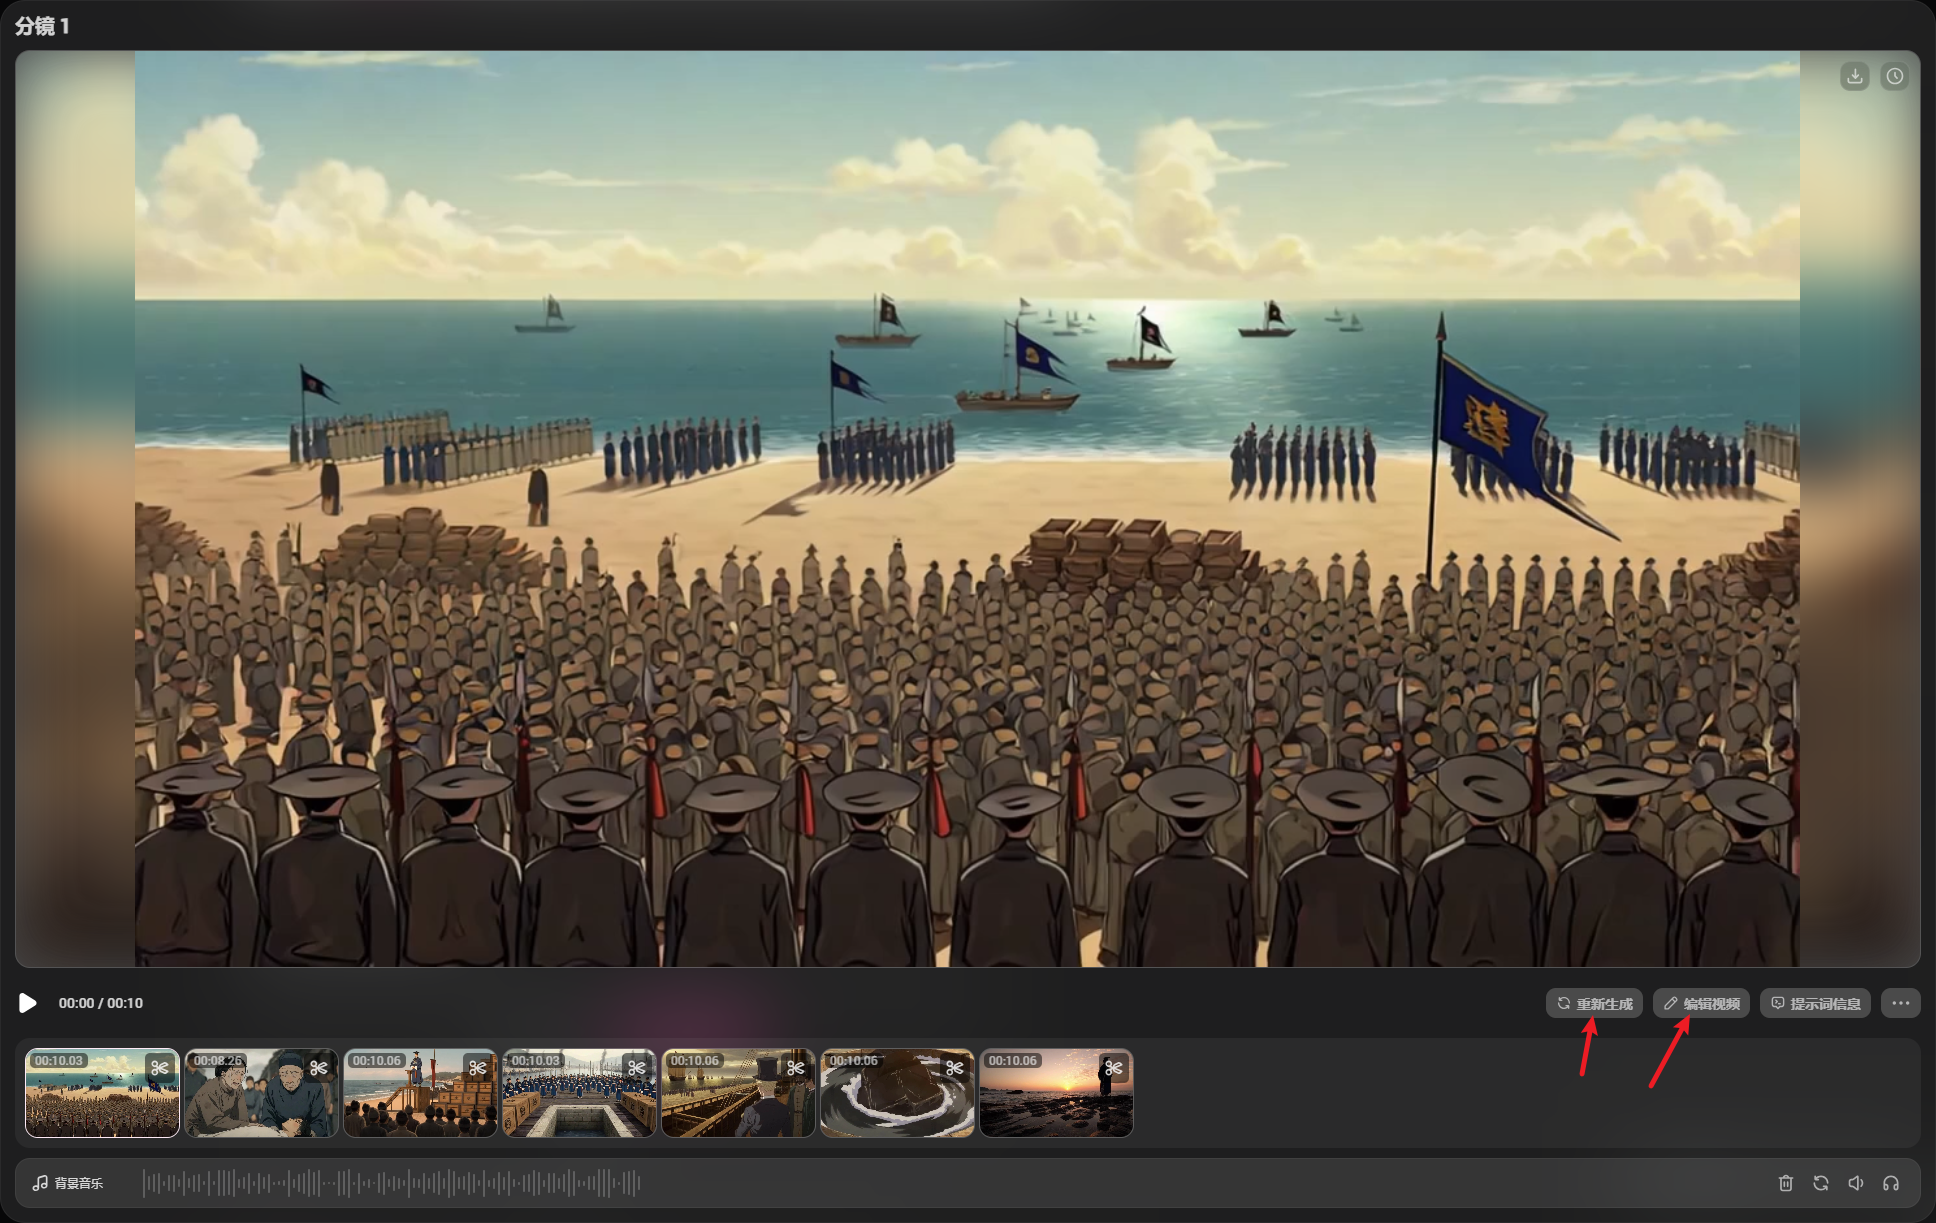The image size is (1936, 1223).
Task: Trim the third clip with the scissors icon
Action: [x=478, y=1068]
